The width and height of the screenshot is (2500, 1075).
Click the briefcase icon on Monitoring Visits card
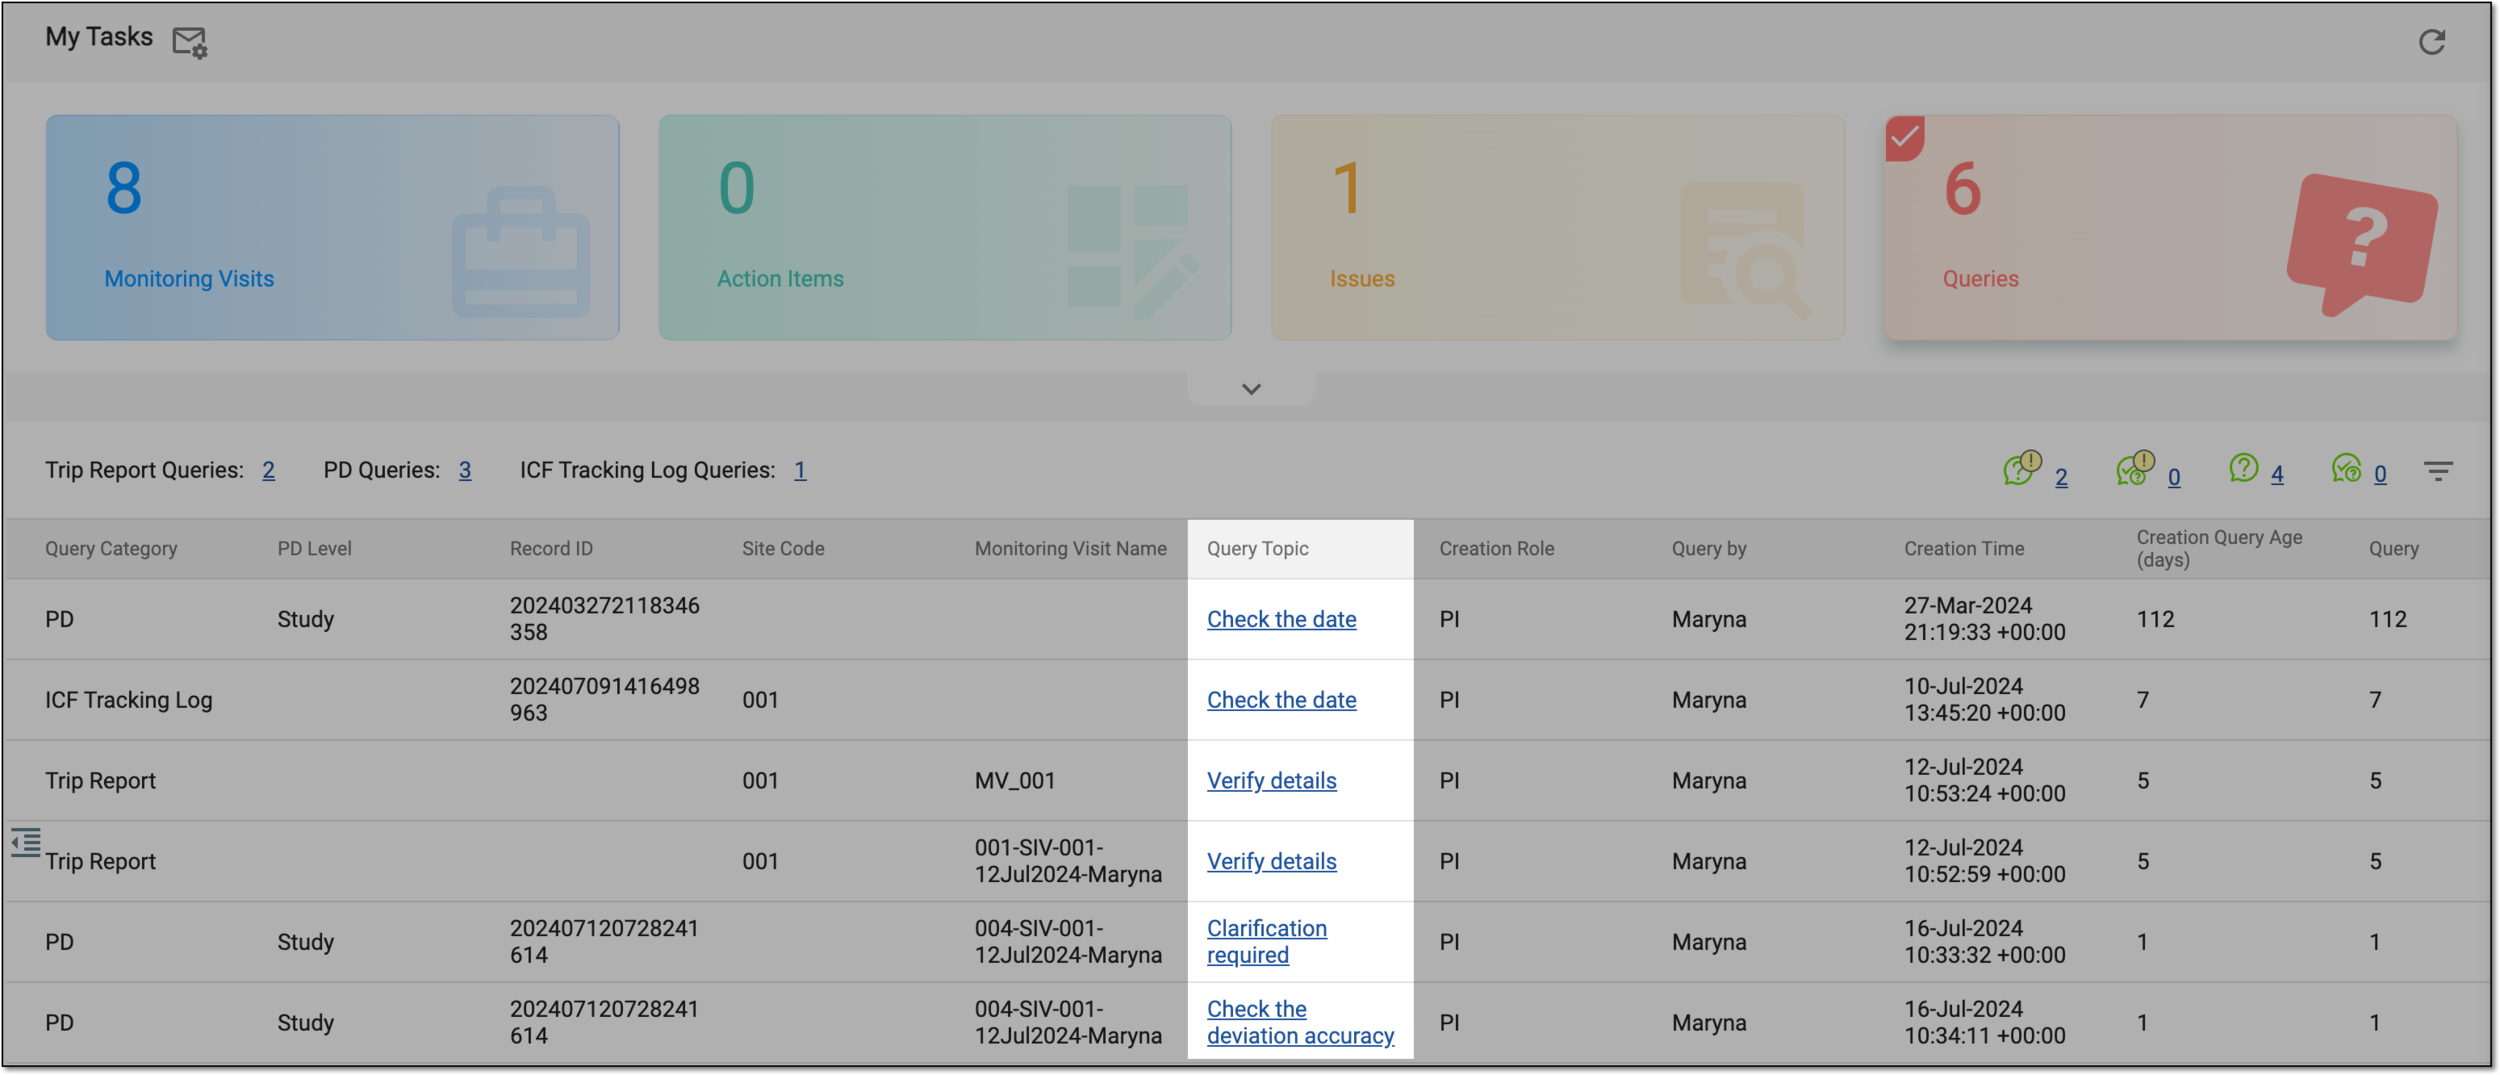pyautogui.click(x=521, y=252)
